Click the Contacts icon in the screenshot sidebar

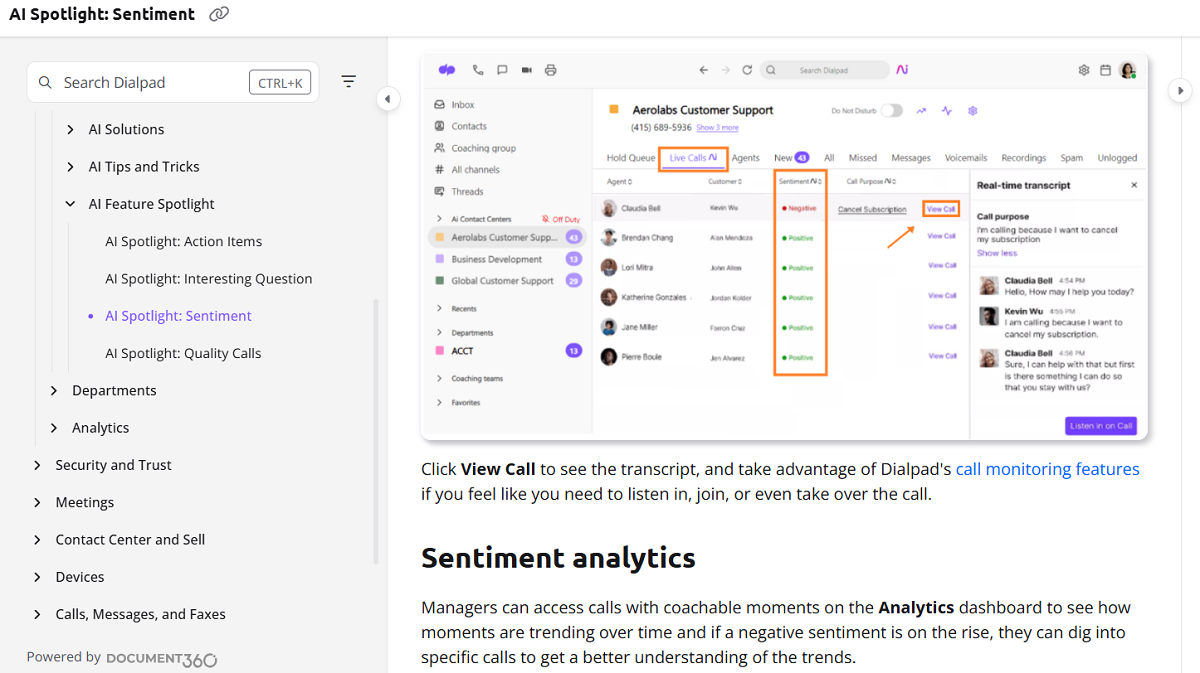[x=439, y=126]
